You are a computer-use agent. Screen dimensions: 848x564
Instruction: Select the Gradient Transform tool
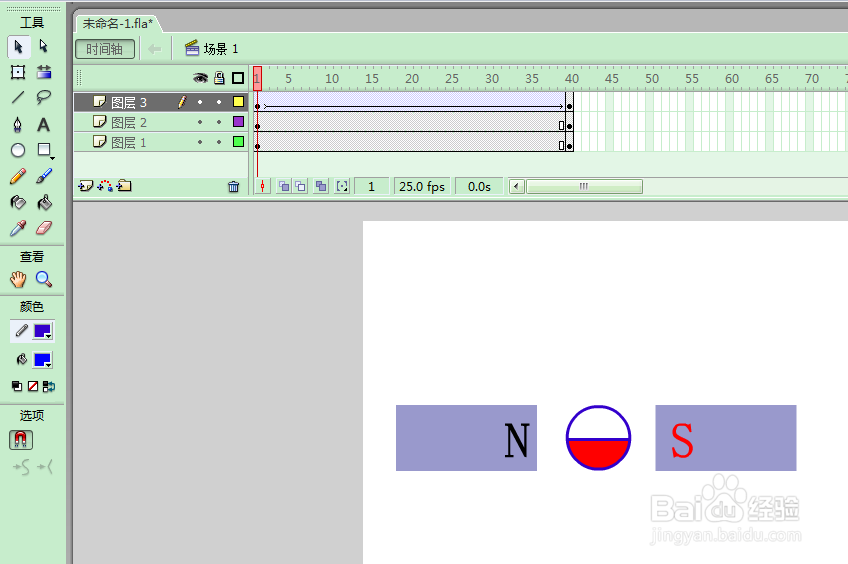click(x=44, y=72)
